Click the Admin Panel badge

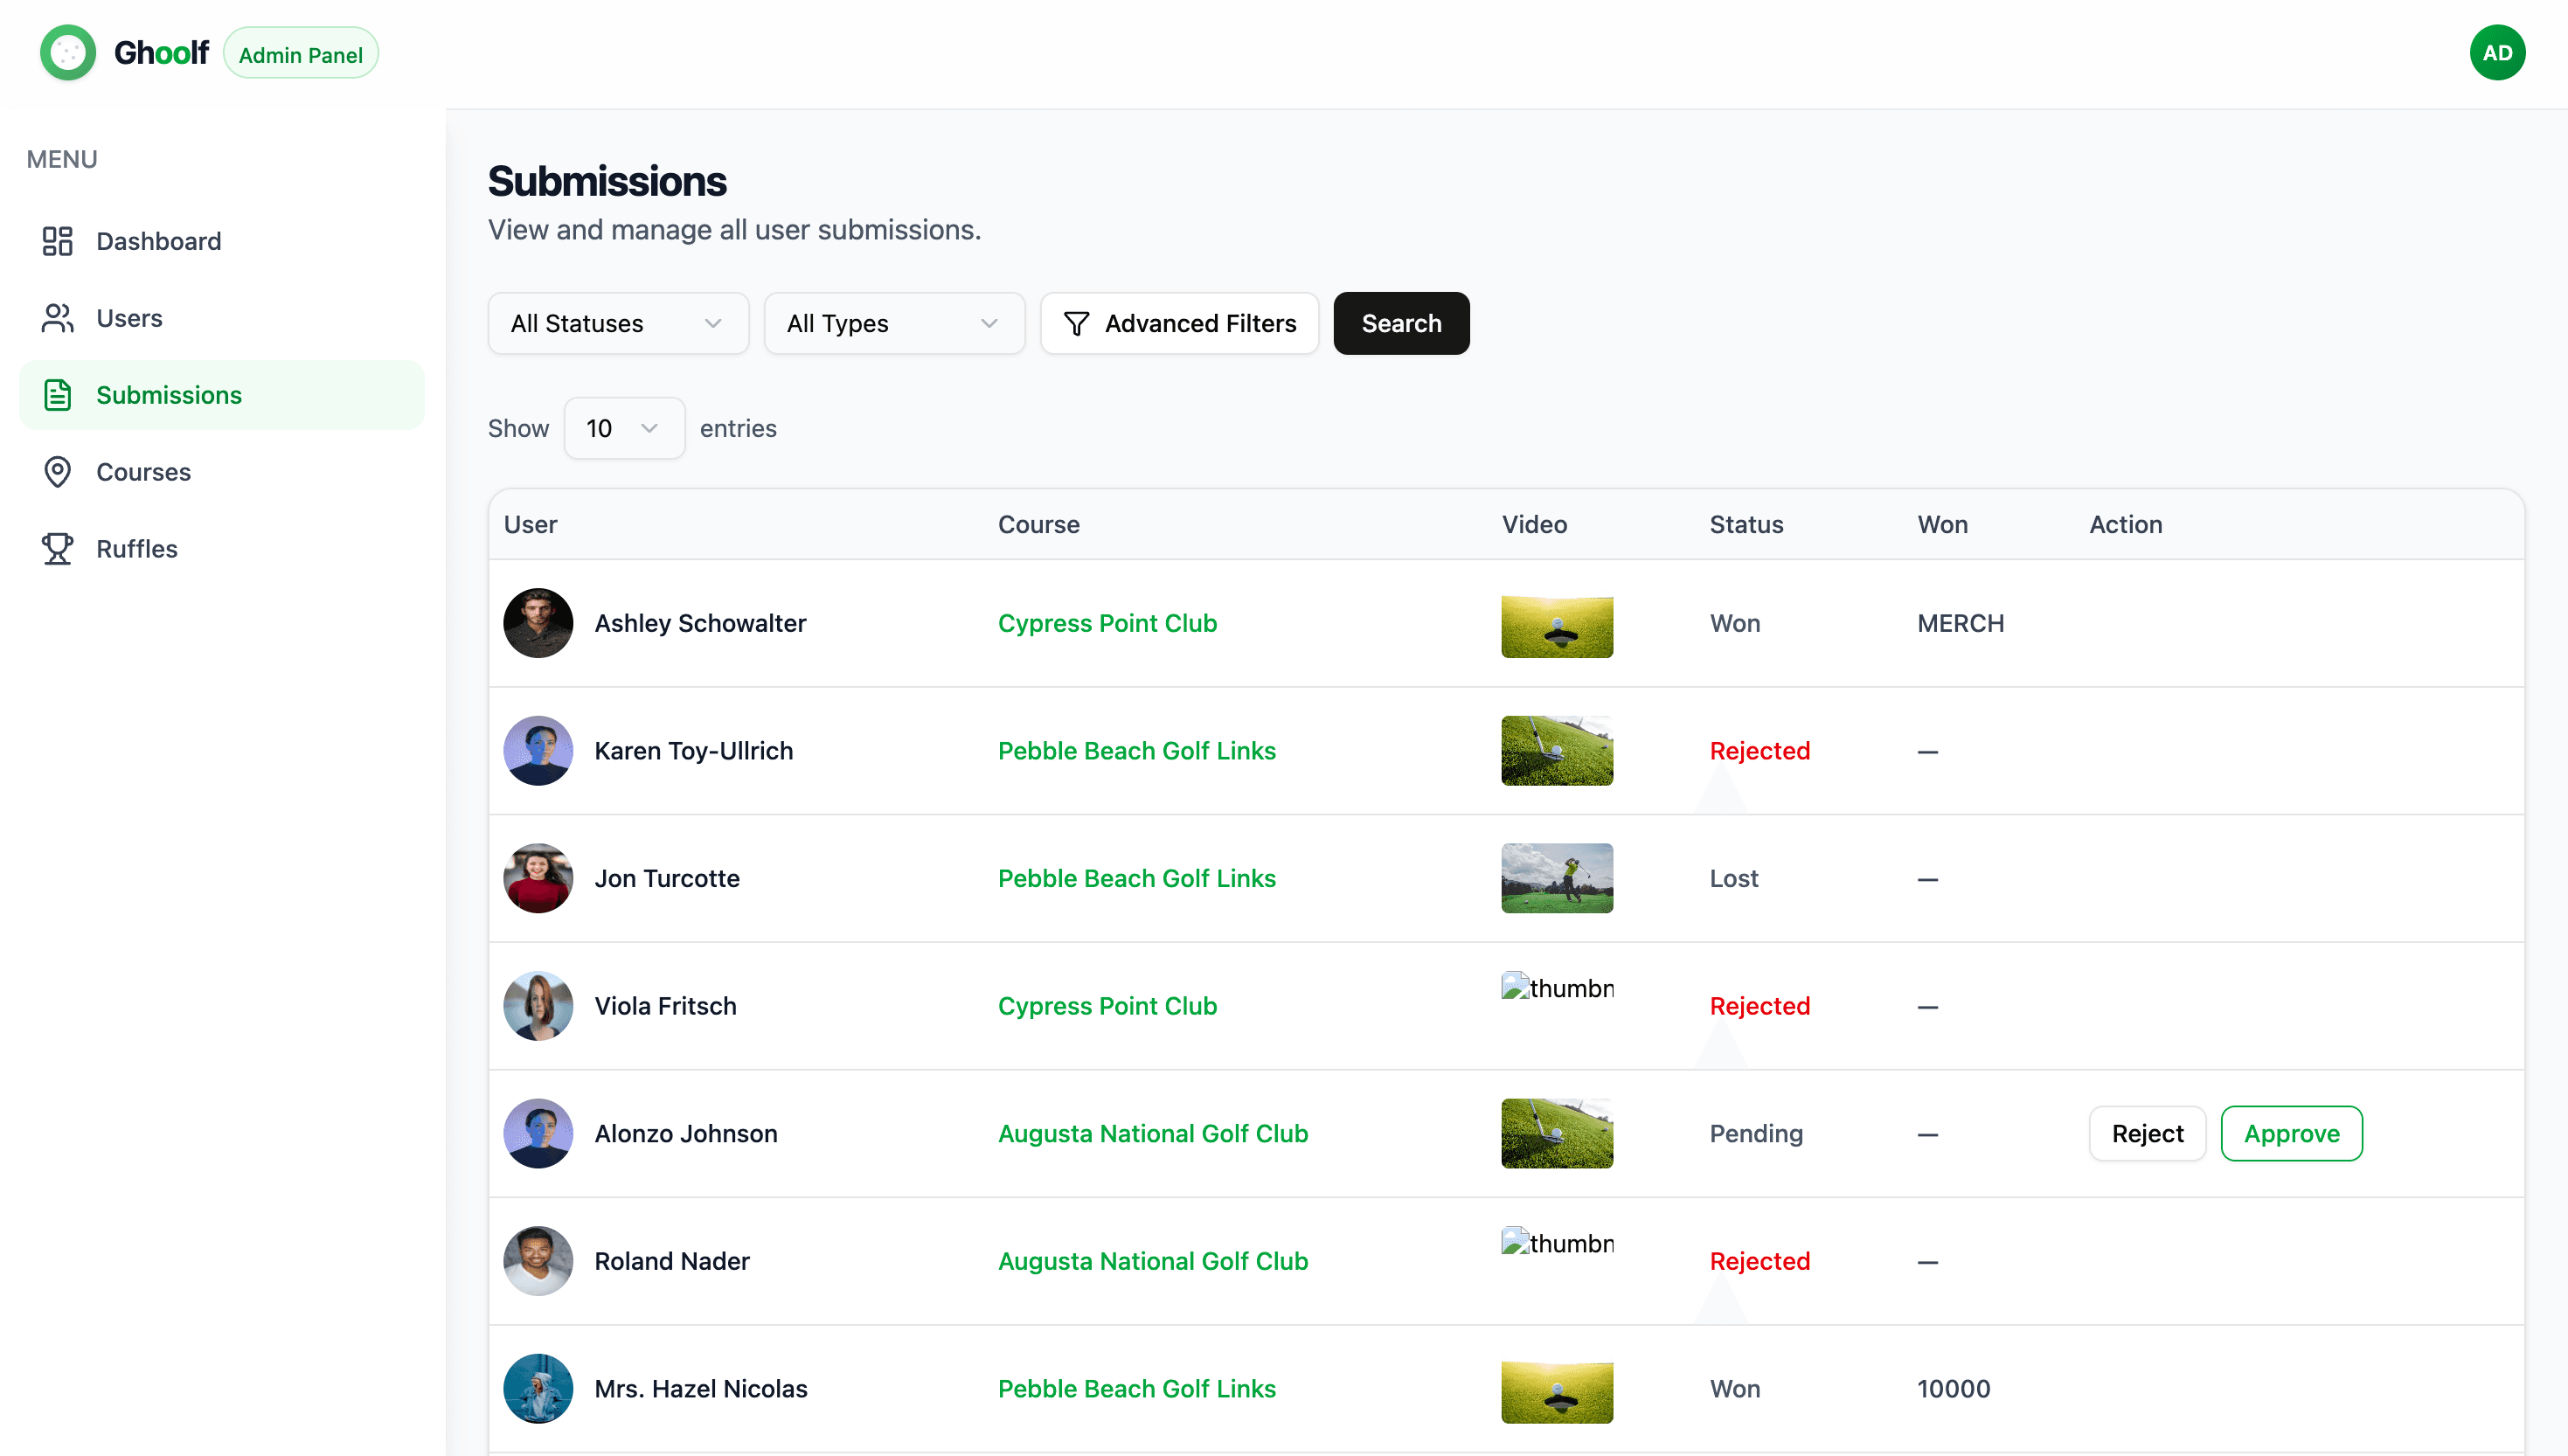coord(301,54)
